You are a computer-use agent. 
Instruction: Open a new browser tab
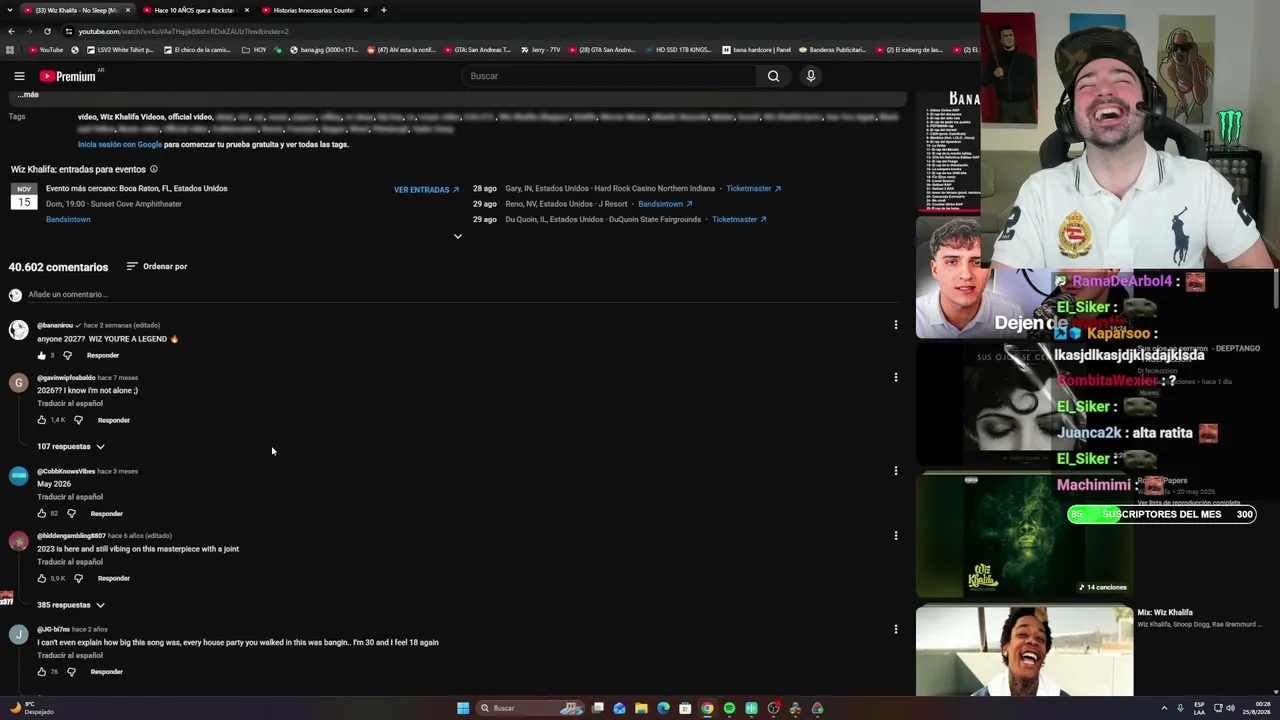[383, 10]
